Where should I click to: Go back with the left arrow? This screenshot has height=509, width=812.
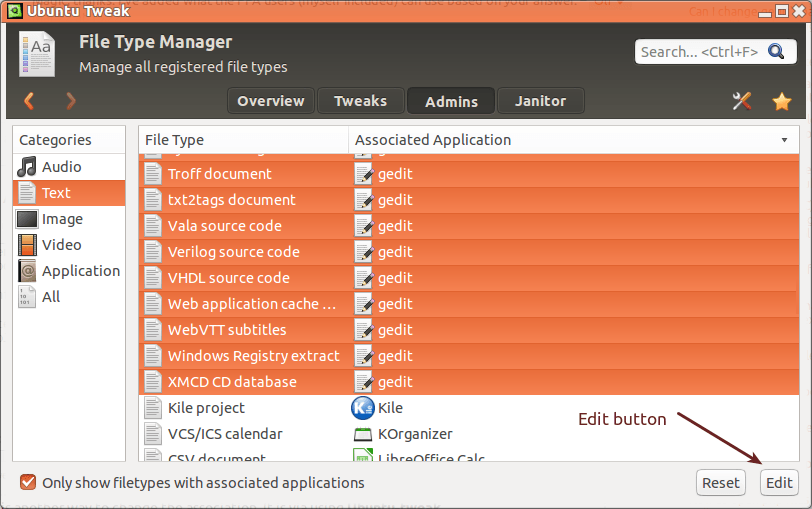coord(29,101)
